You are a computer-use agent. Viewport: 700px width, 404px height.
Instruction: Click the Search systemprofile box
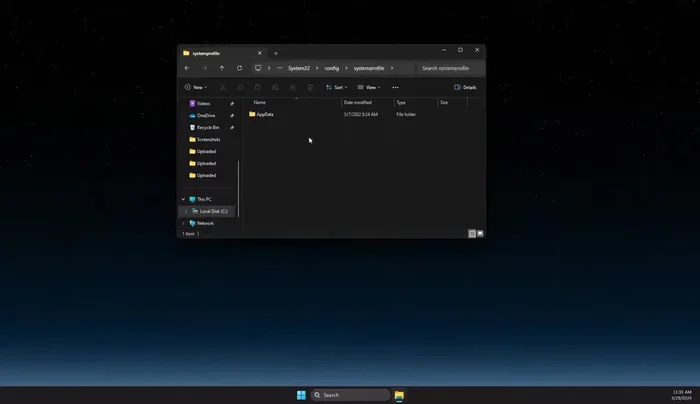pos(448,68)
